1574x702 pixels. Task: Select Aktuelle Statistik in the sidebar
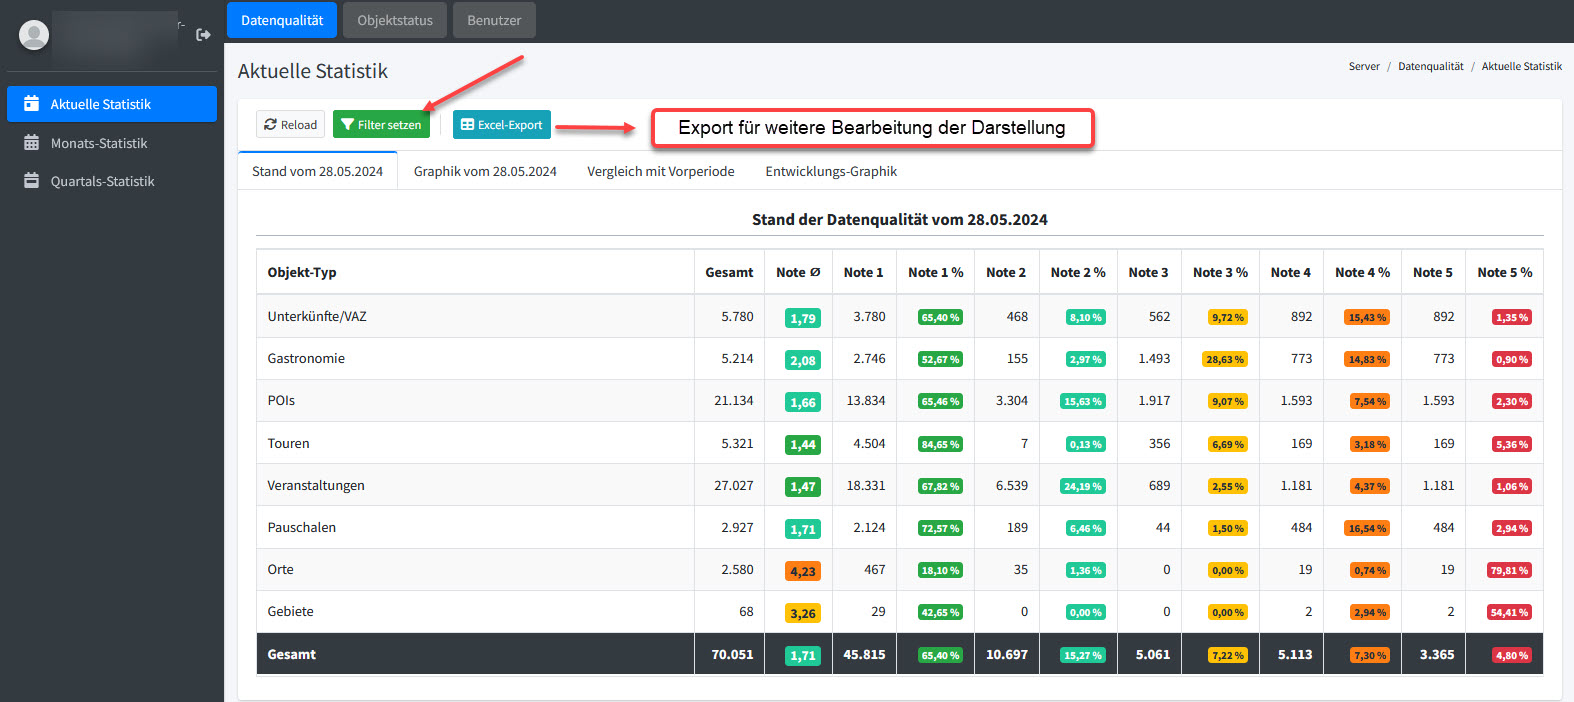pos(112,104)
